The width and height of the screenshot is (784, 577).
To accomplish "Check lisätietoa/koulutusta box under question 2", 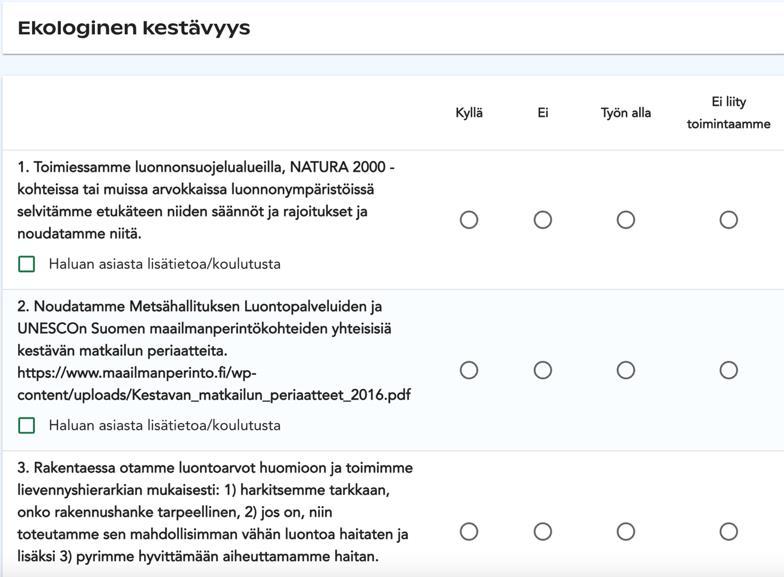I will 27,425.
